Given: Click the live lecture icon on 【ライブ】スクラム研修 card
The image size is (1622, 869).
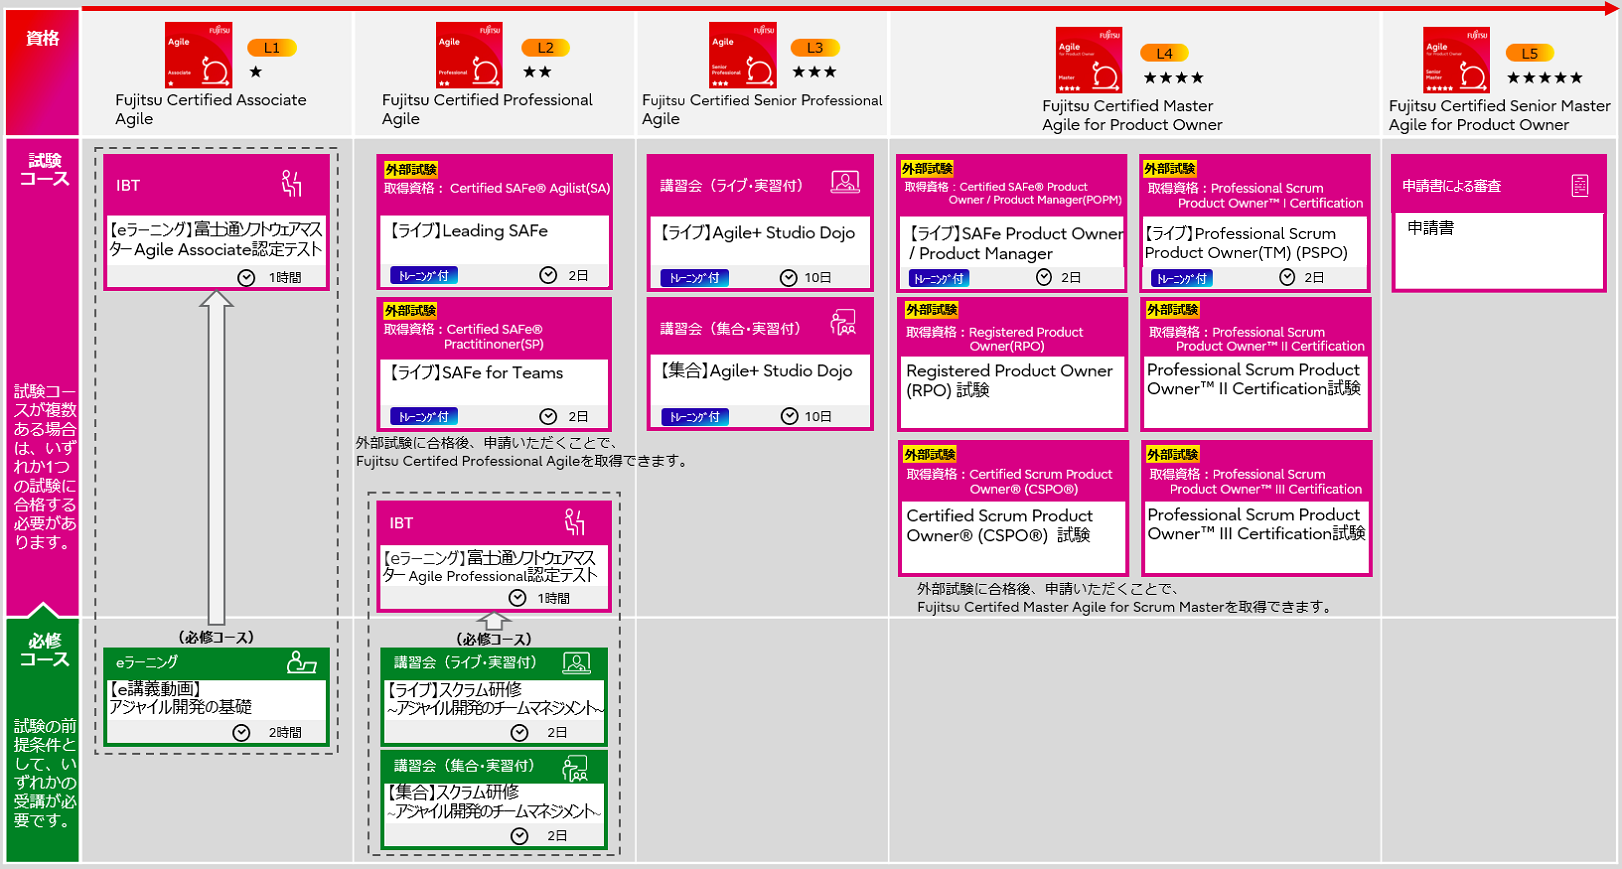Looking at the screenshot, I should pos(576,662).
